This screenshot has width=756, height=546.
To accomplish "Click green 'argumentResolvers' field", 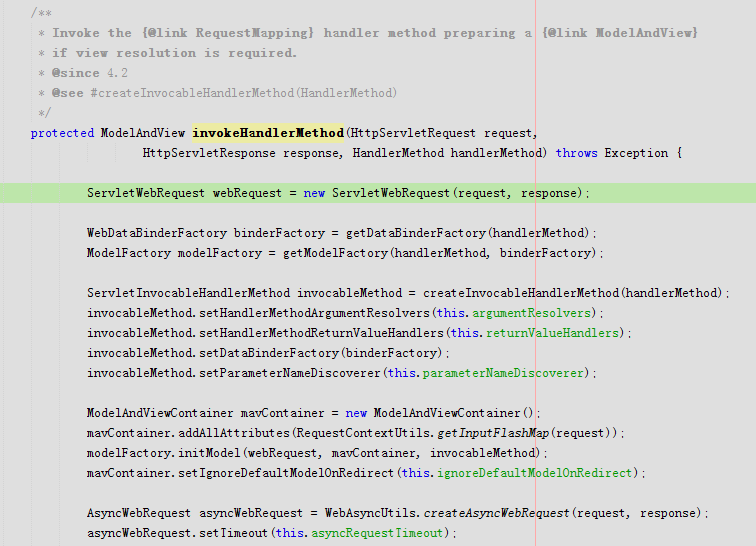I will tap(531, 313).
